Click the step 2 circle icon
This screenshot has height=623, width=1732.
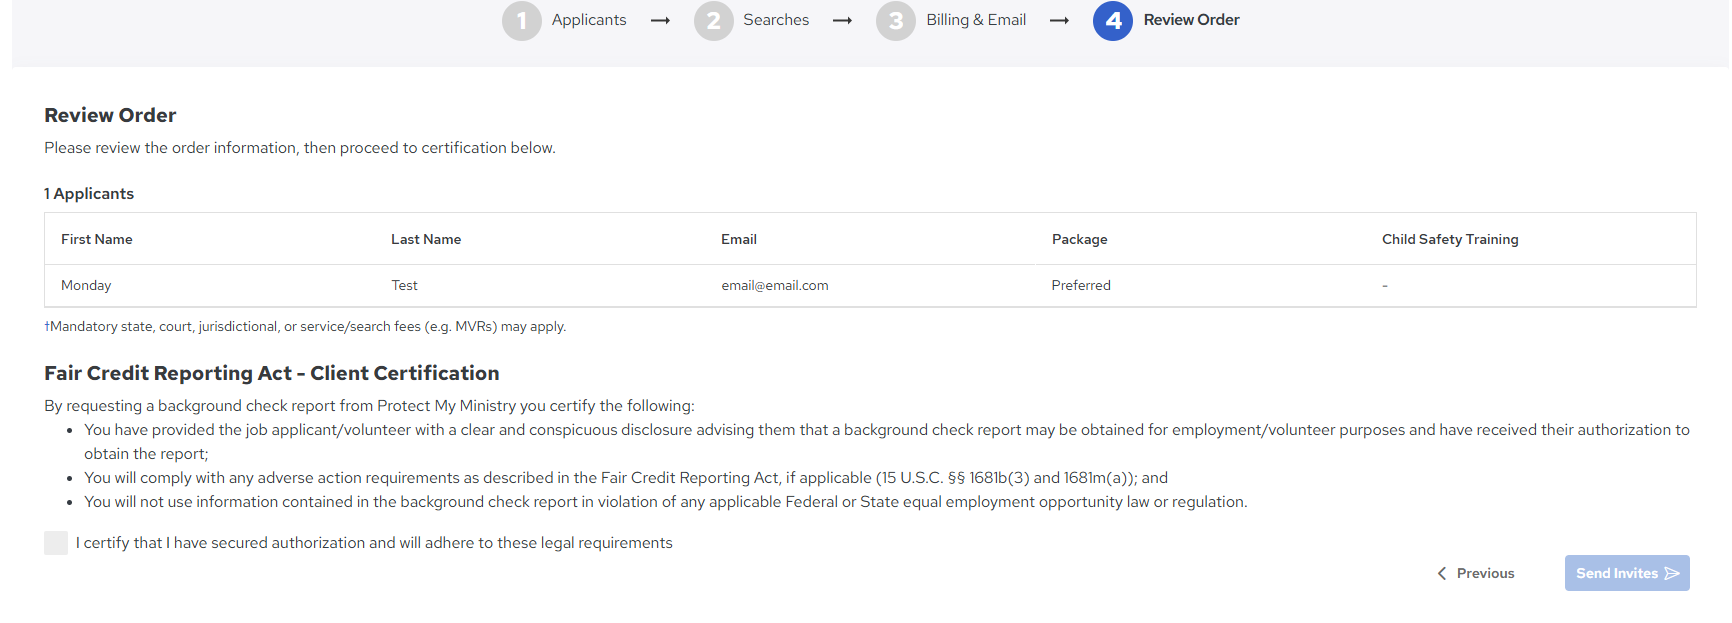coord(713,20)
